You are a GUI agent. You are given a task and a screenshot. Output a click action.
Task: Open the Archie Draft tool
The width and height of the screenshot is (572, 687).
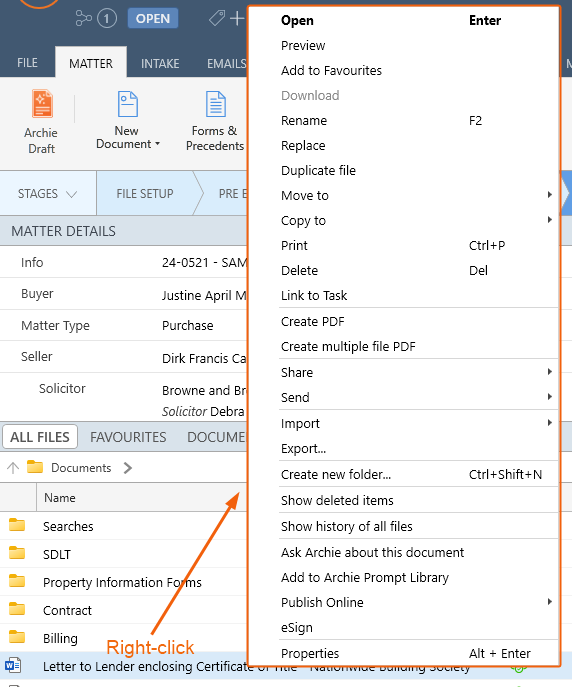[42, 121]
